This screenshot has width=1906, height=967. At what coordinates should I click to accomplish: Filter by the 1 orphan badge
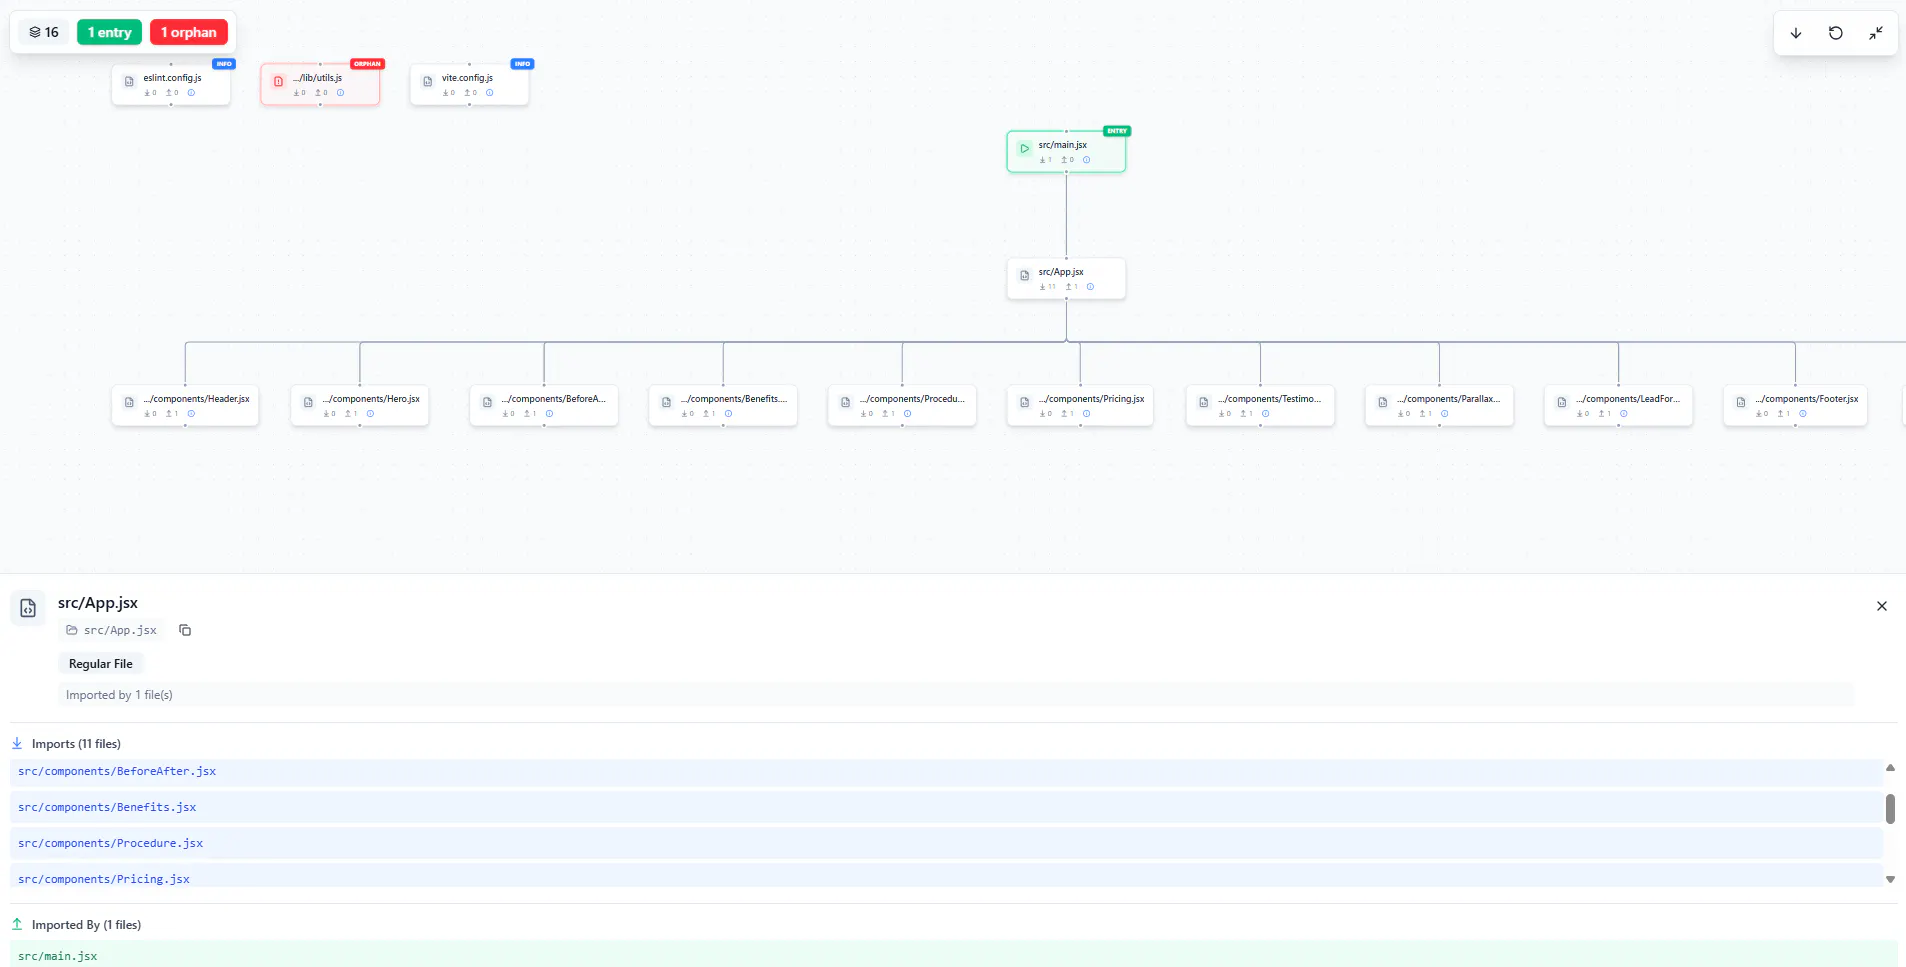pos(189,32)
